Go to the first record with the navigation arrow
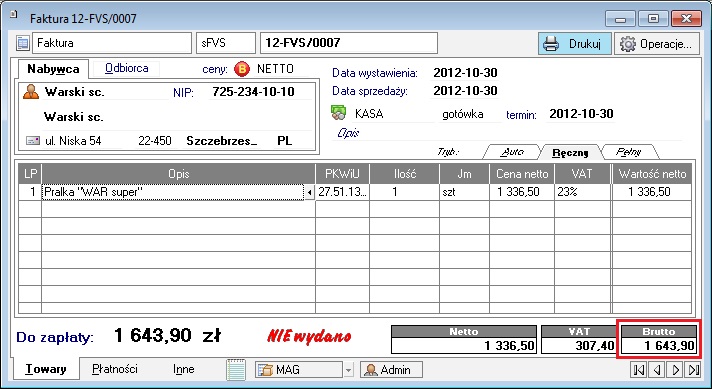 638,369
